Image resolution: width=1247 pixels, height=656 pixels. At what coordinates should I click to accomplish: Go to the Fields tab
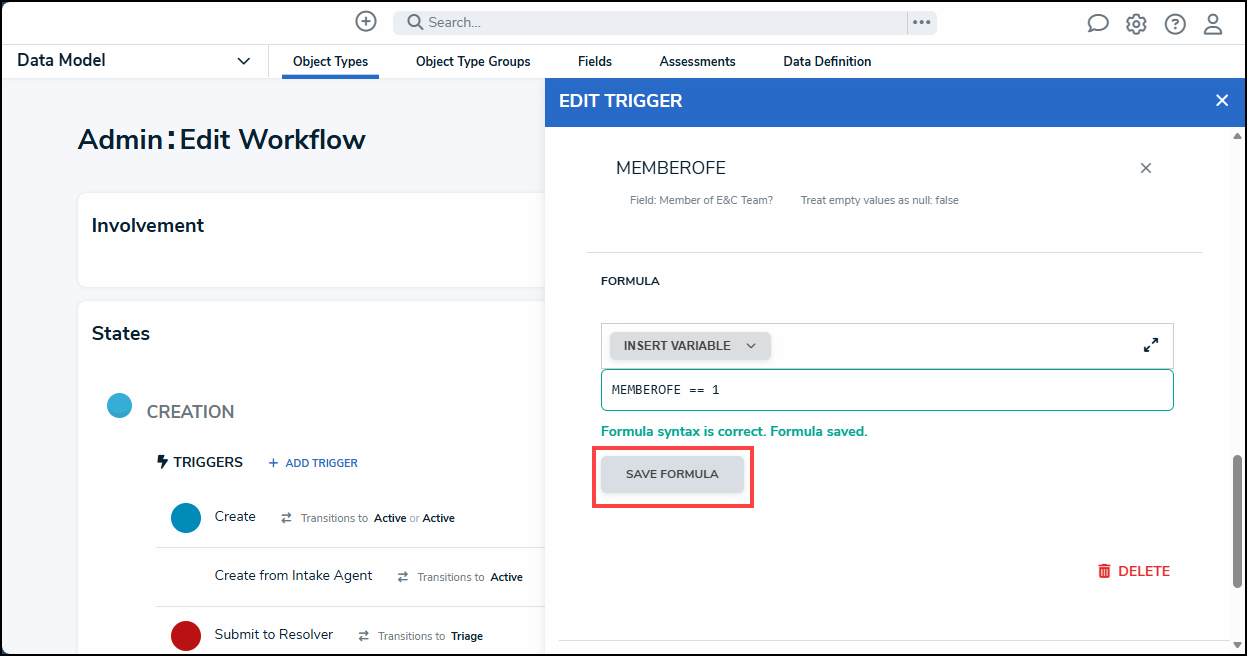point(595,62)
